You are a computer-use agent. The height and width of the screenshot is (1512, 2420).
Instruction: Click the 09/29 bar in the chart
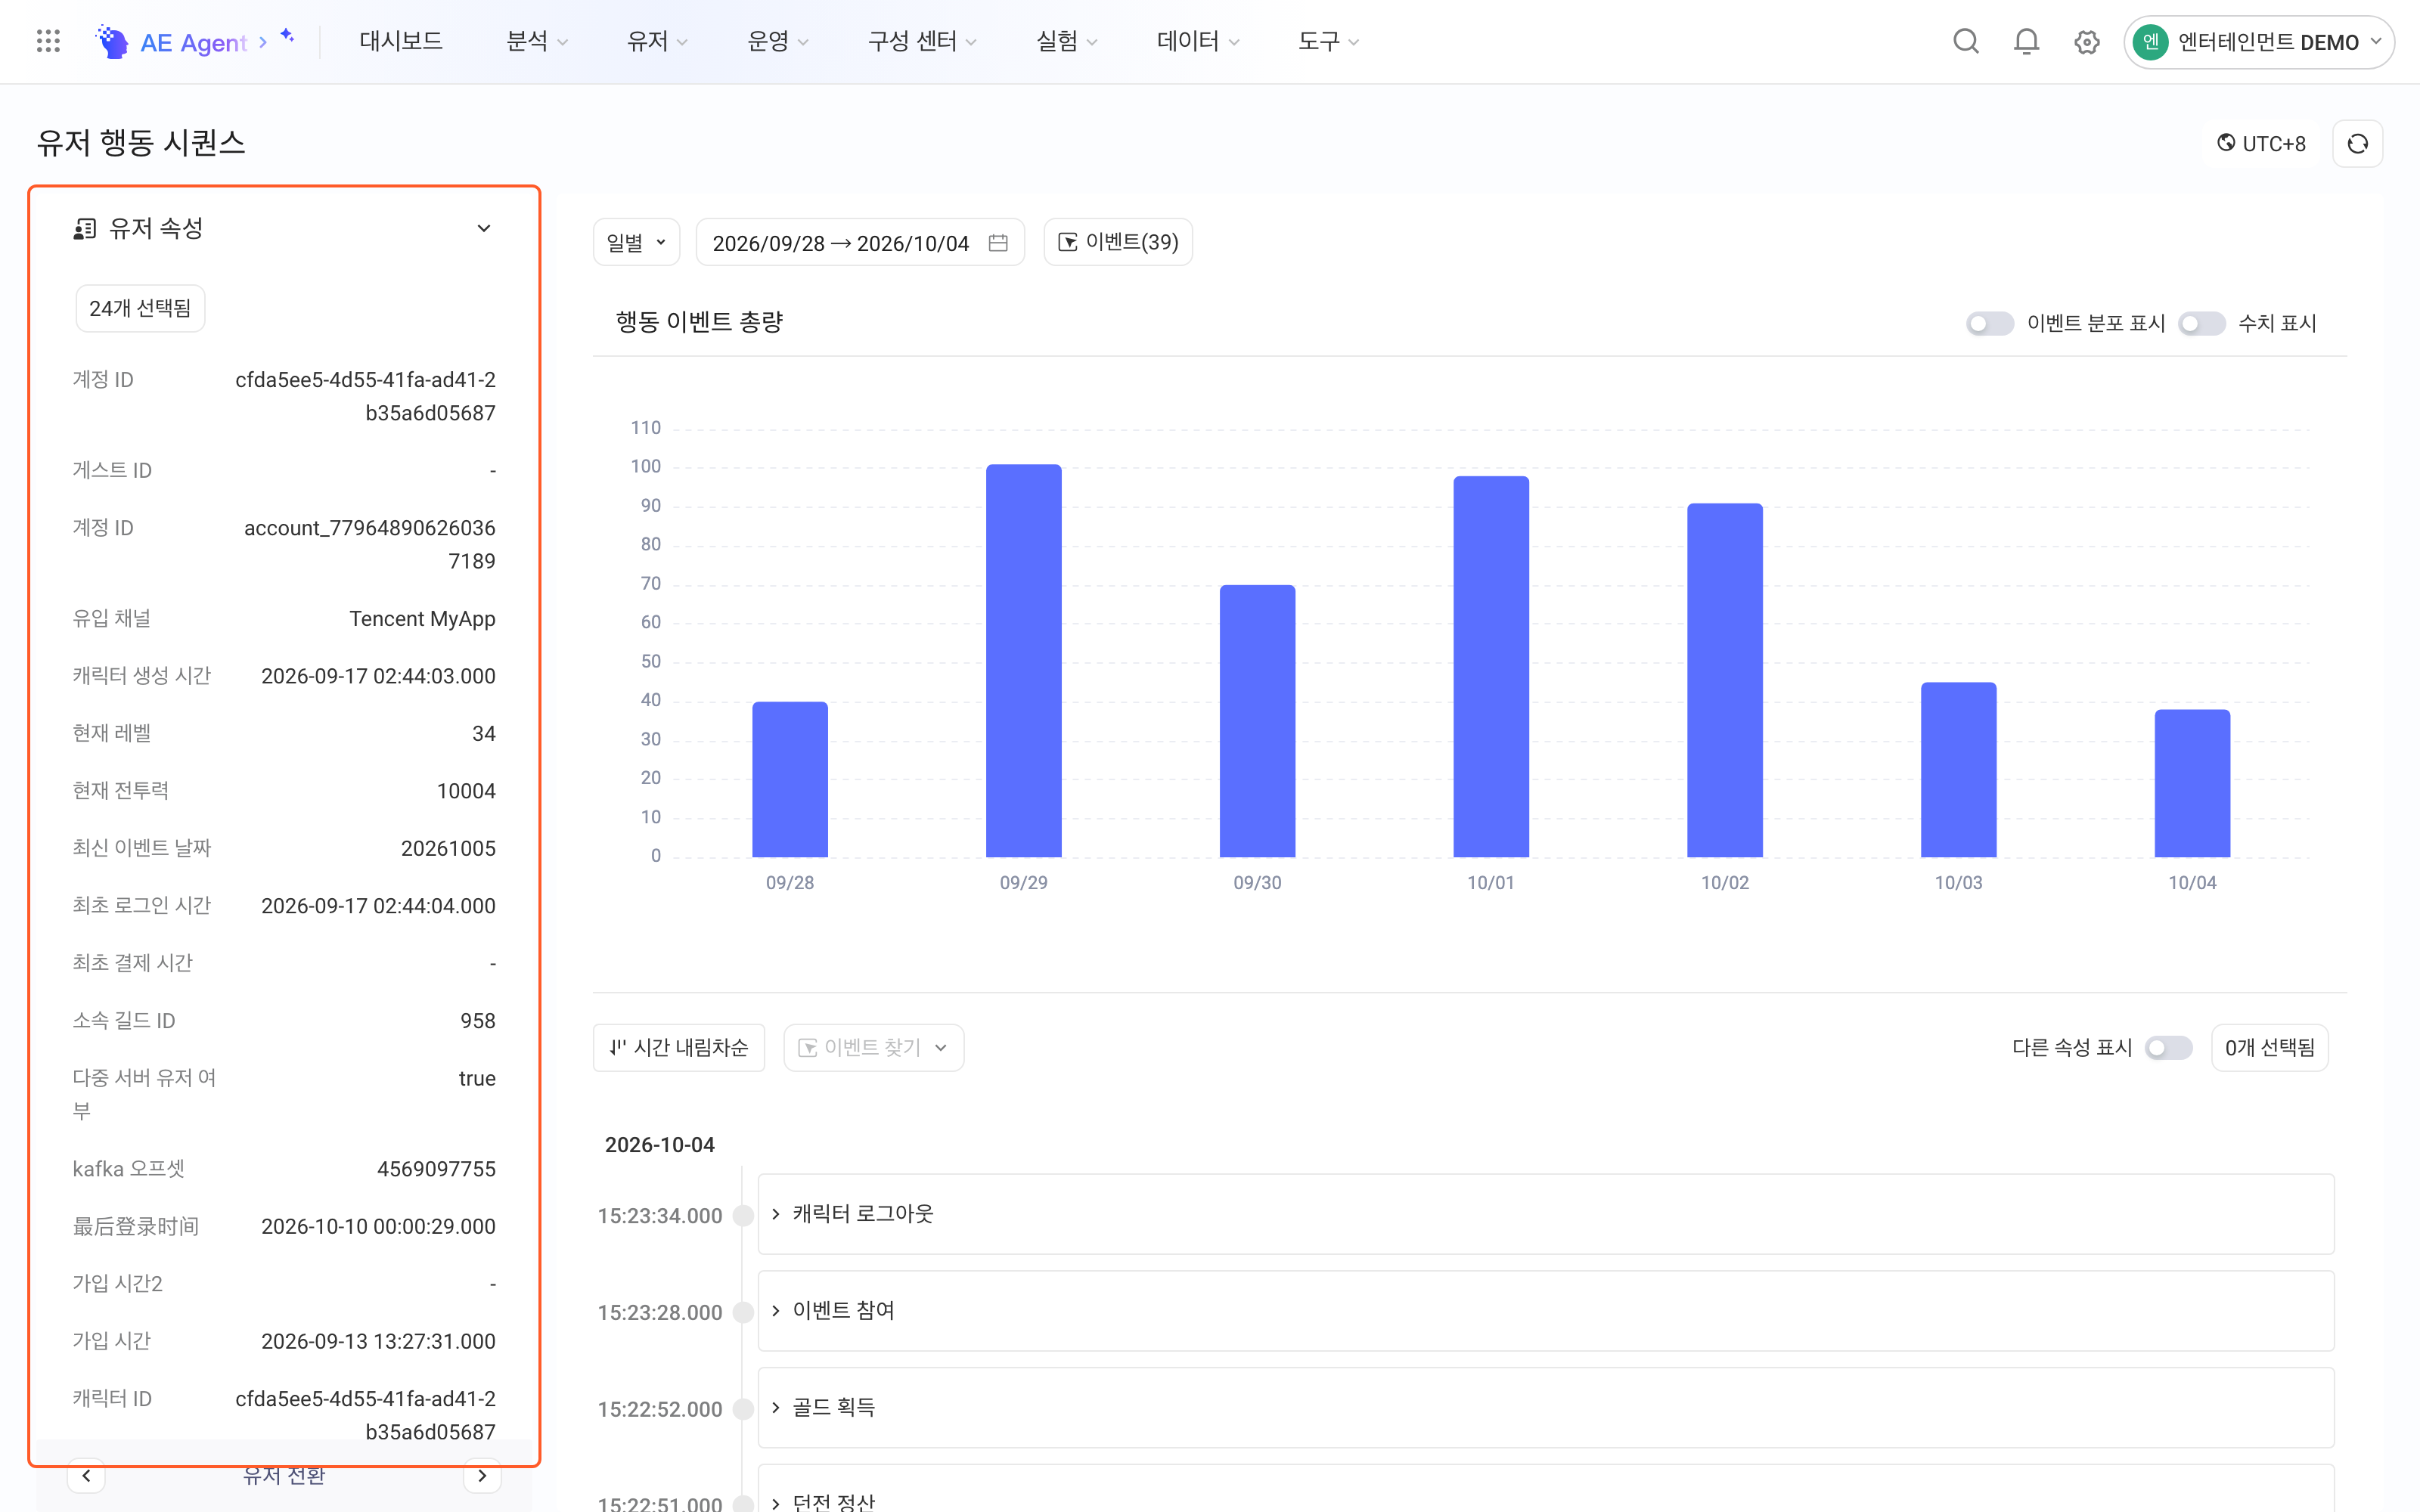pyautogui.click(x=1023, y=660)
